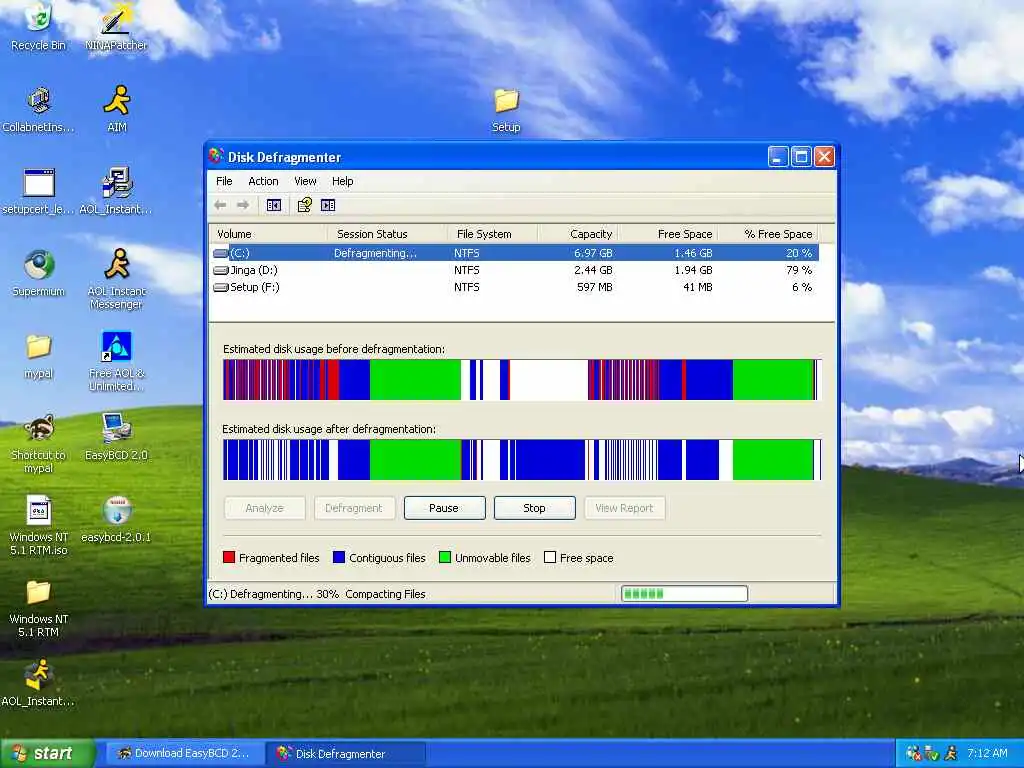Sort by the File System column header
The image size is (1024, 768).
(x=492, y=234)
